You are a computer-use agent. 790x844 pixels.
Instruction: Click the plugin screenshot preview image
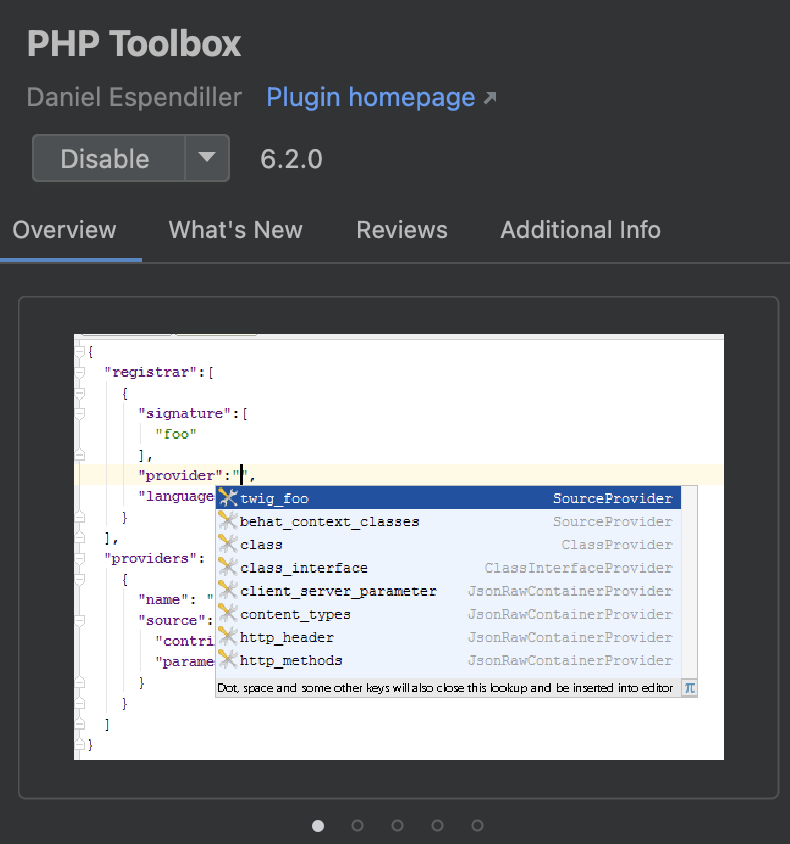[x=399, y=547]
